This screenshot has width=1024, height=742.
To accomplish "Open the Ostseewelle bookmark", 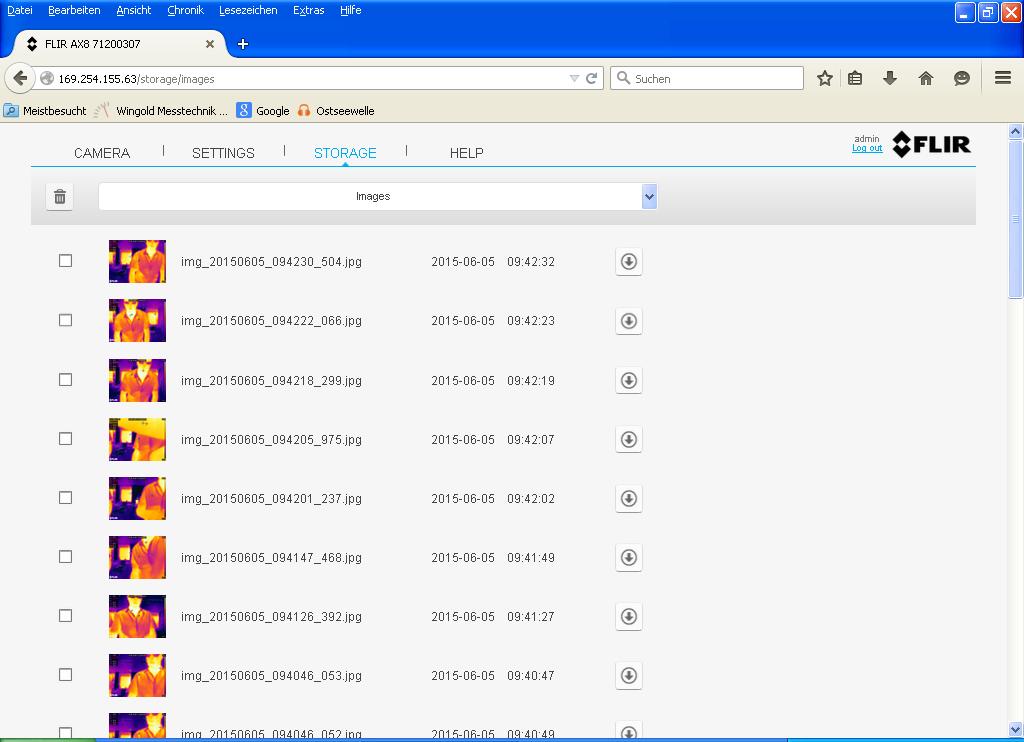I will (x=336, y=111).
